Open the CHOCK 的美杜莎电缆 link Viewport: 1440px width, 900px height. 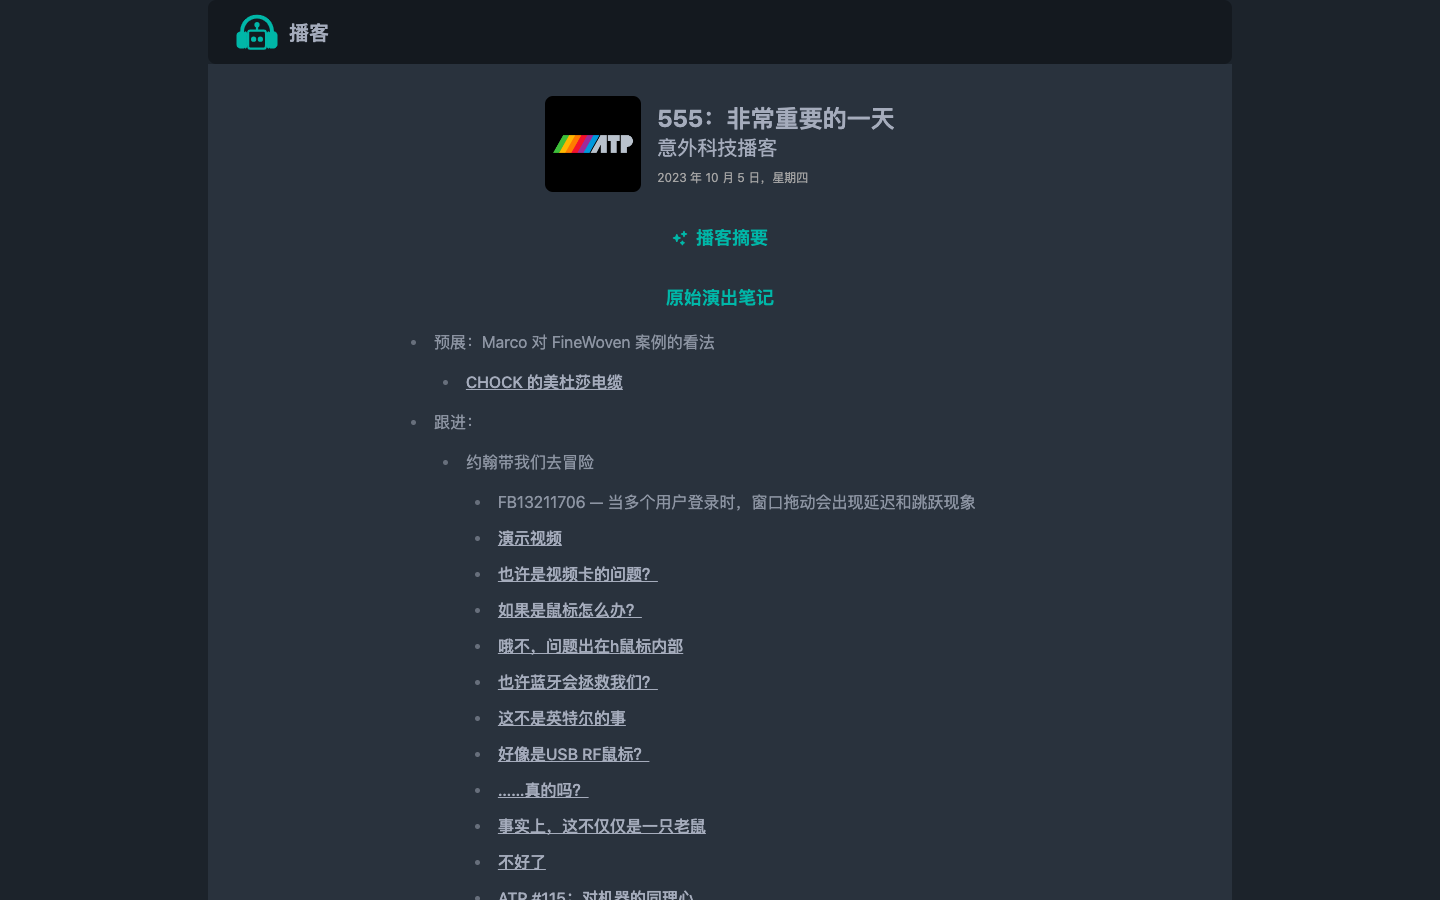click(x=544, y=382)
